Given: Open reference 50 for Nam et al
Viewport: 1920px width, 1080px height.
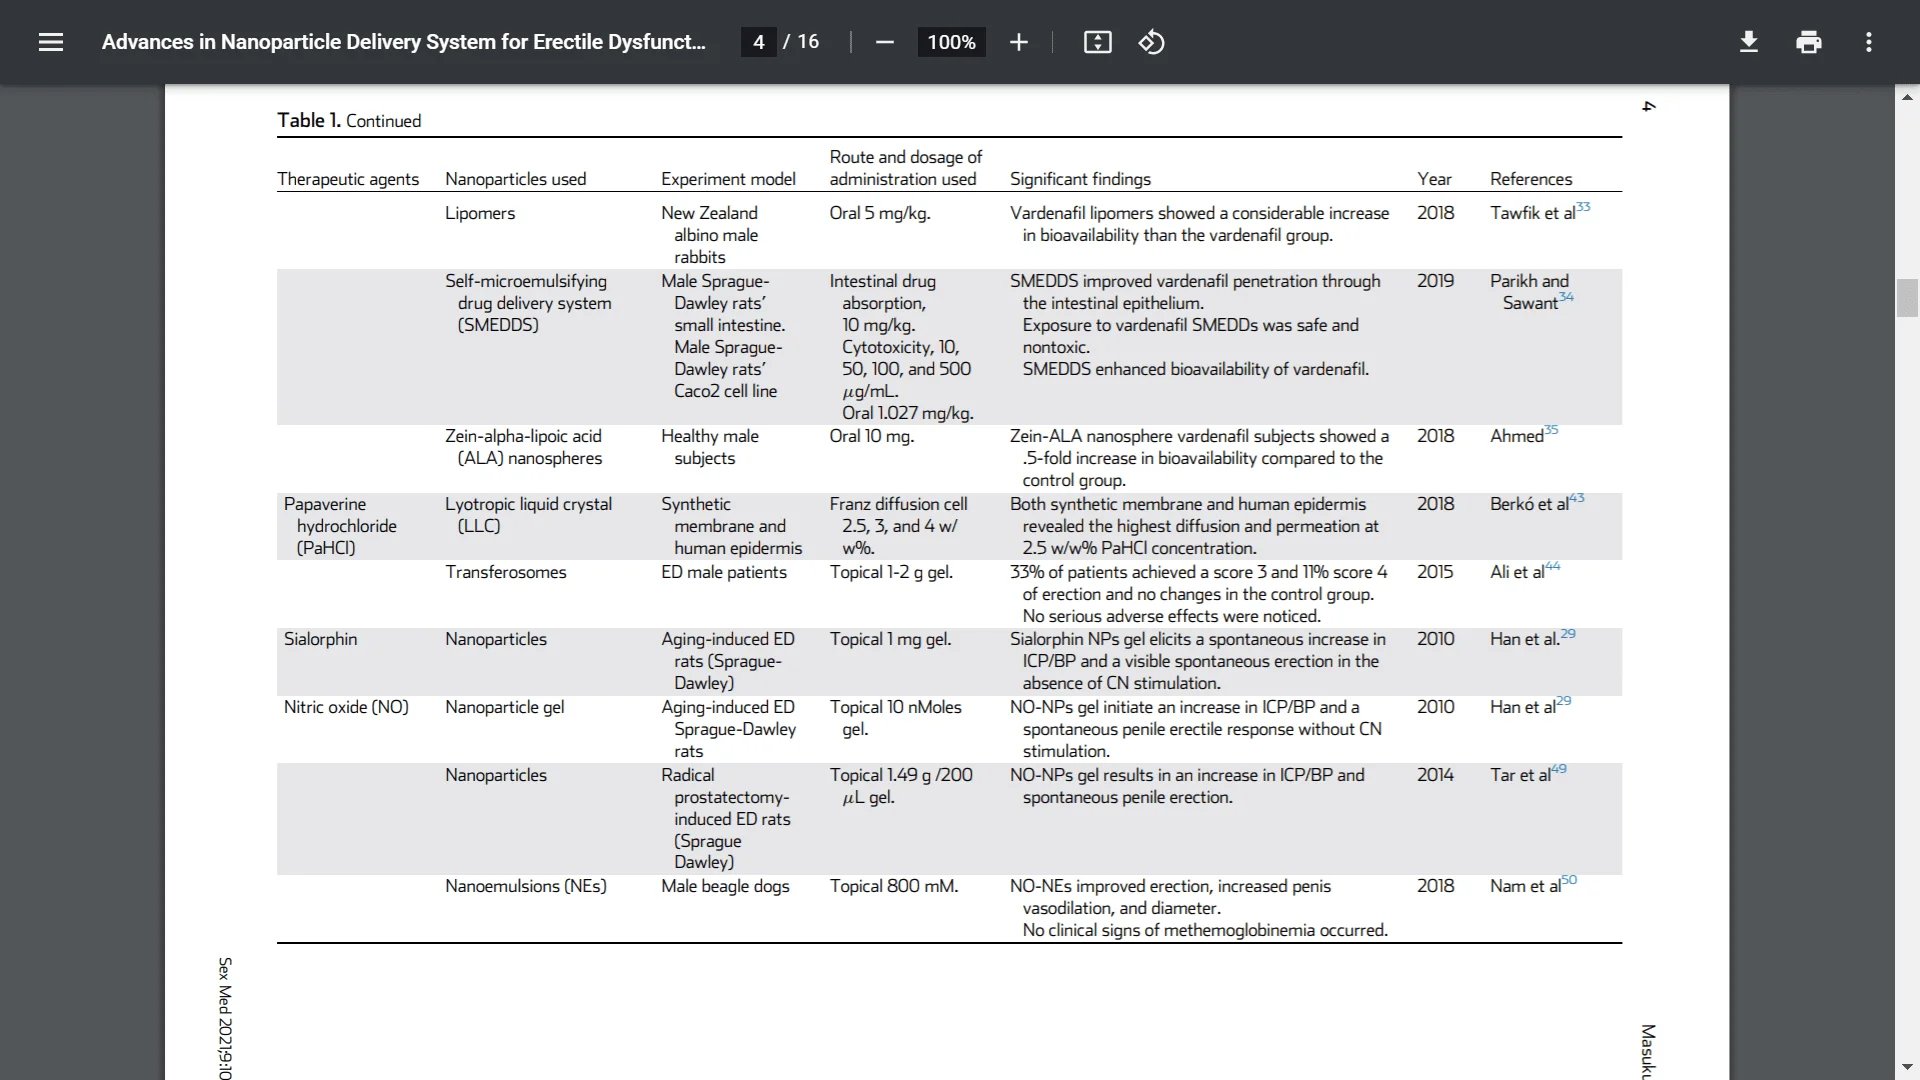Looking at the screenshot, I should (1569, 880).
